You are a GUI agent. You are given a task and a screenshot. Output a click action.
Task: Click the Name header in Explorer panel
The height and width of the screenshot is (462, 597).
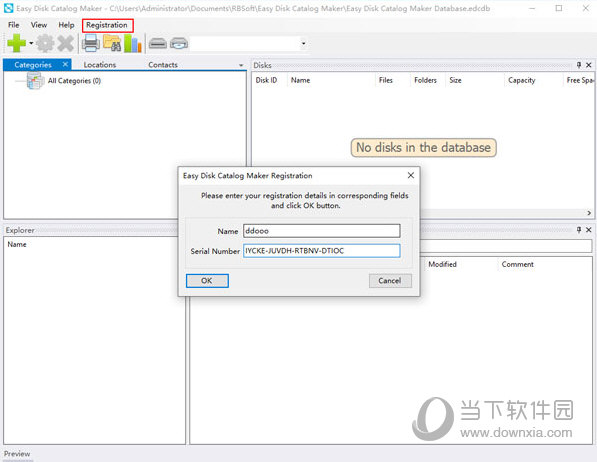point(17,245)
